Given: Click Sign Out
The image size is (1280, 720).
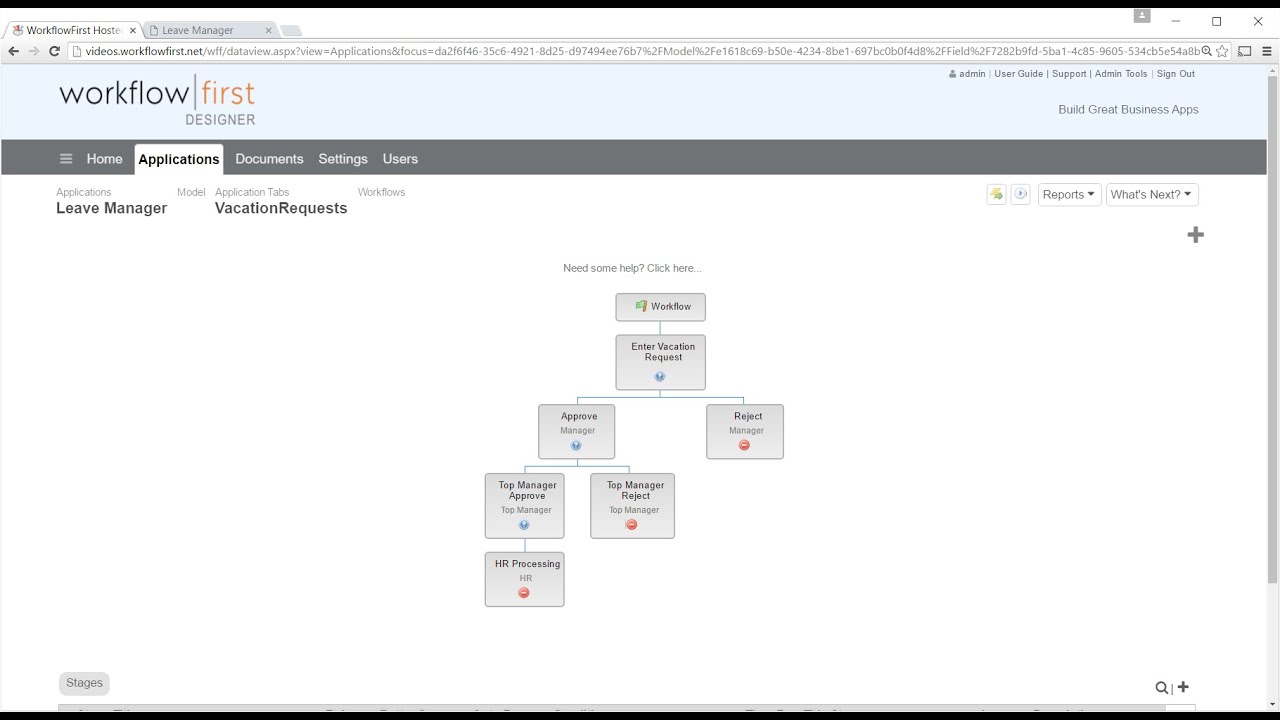Looking at the screenshot, I should coord(1176,74).
